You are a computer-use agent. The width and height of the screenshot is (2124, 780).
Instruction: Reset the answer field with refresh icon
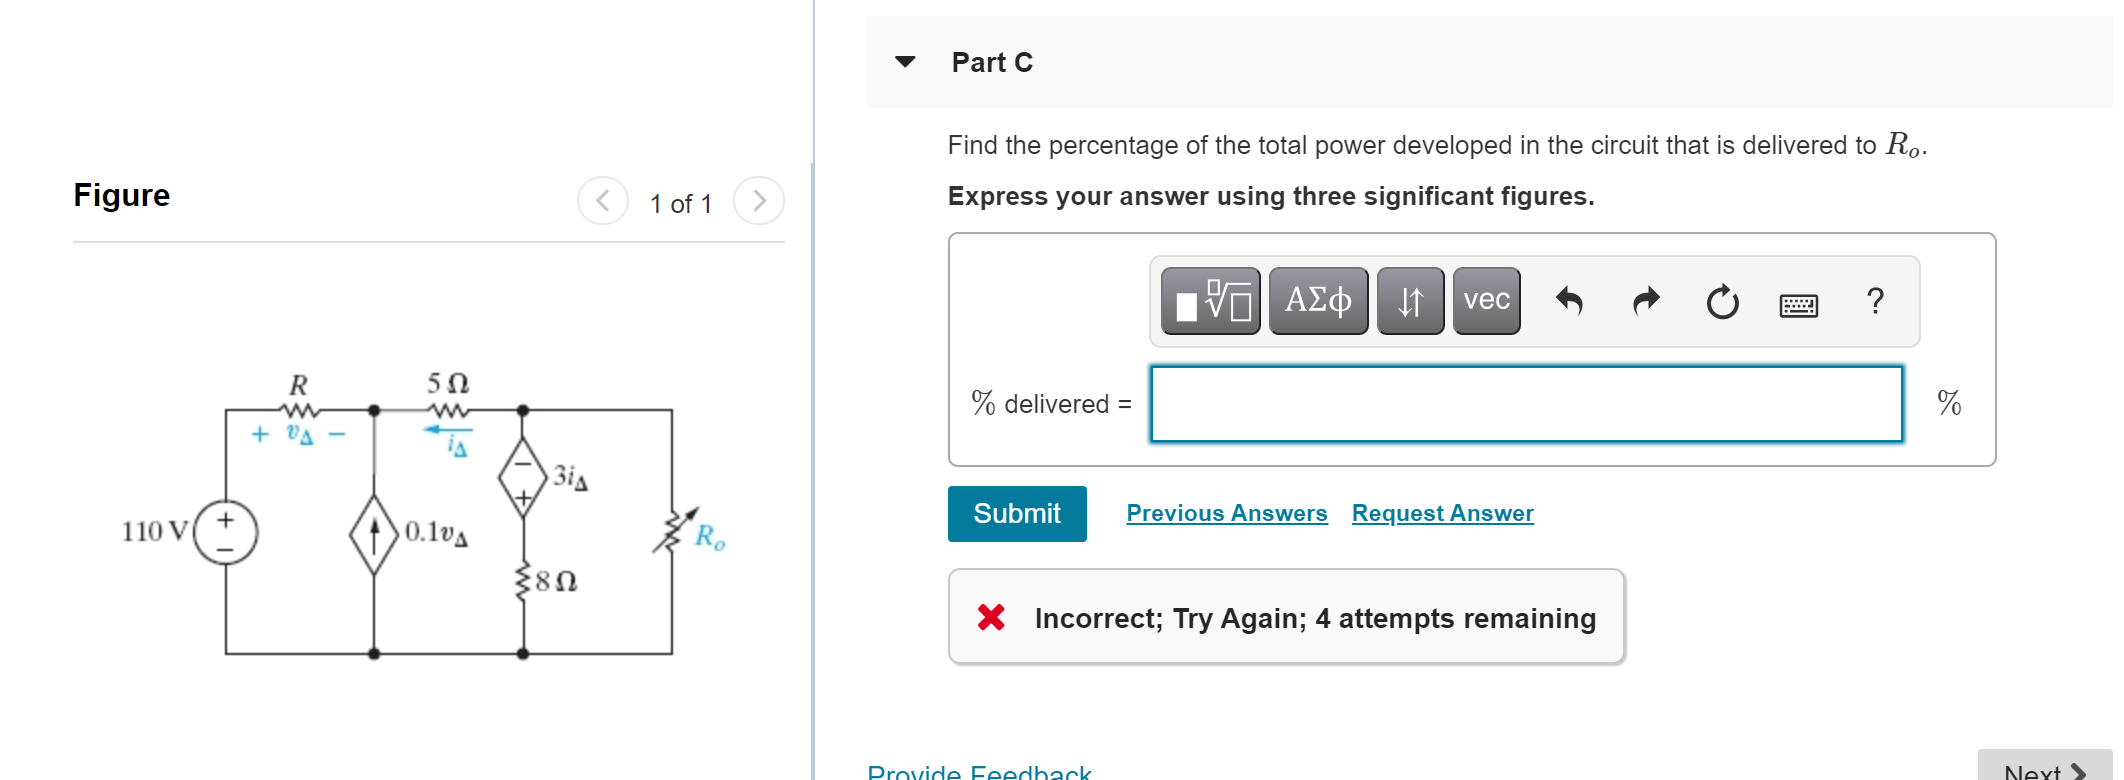click(x=1721, y=300)
